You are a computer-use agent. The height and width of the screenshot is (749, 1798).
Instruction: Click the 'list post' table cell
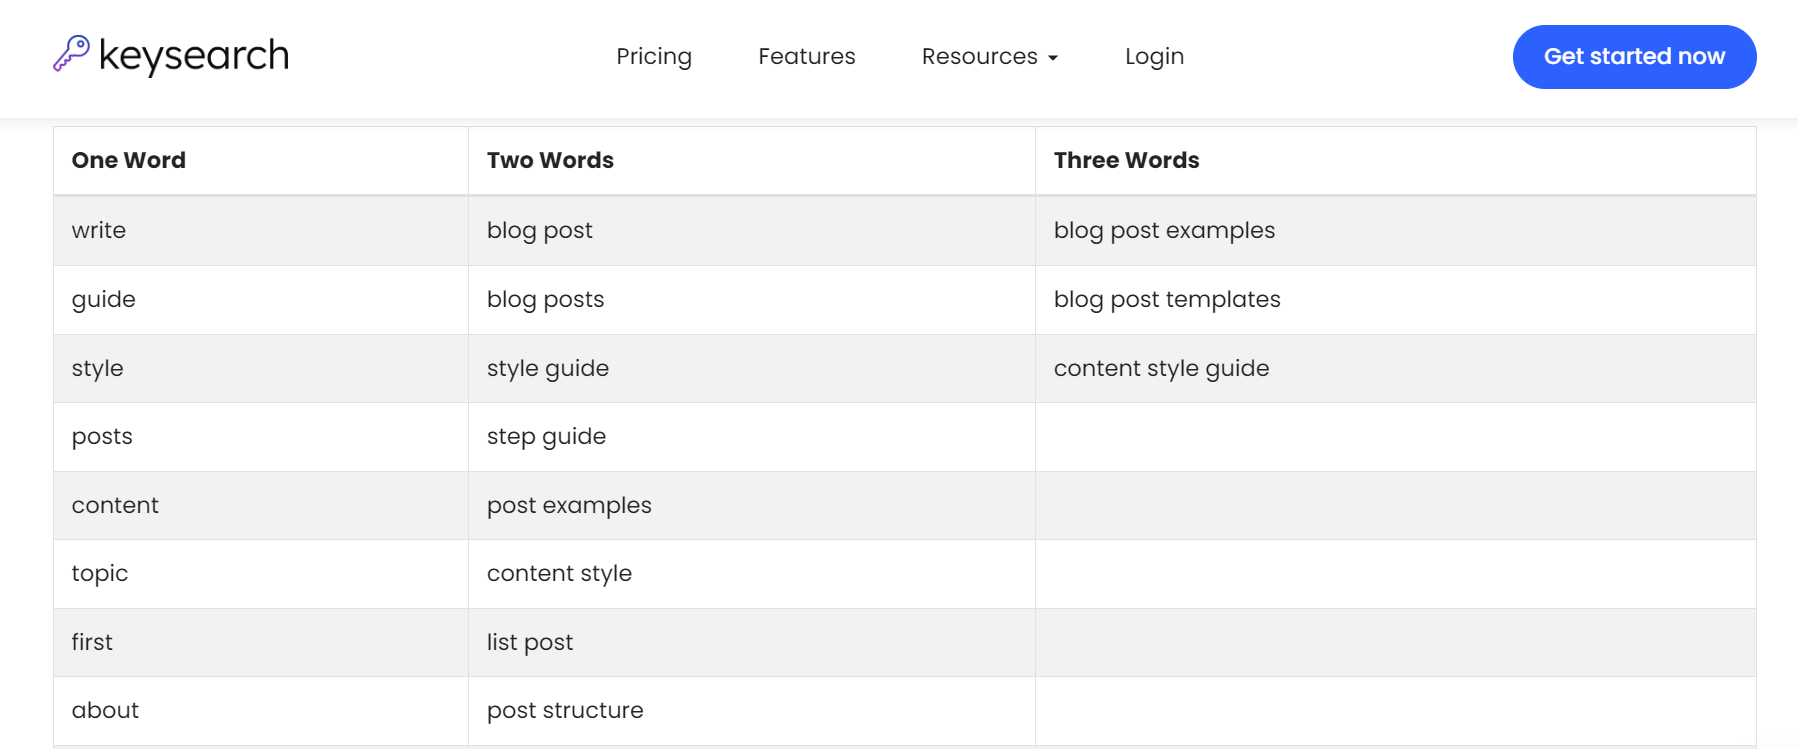(530, 642)
